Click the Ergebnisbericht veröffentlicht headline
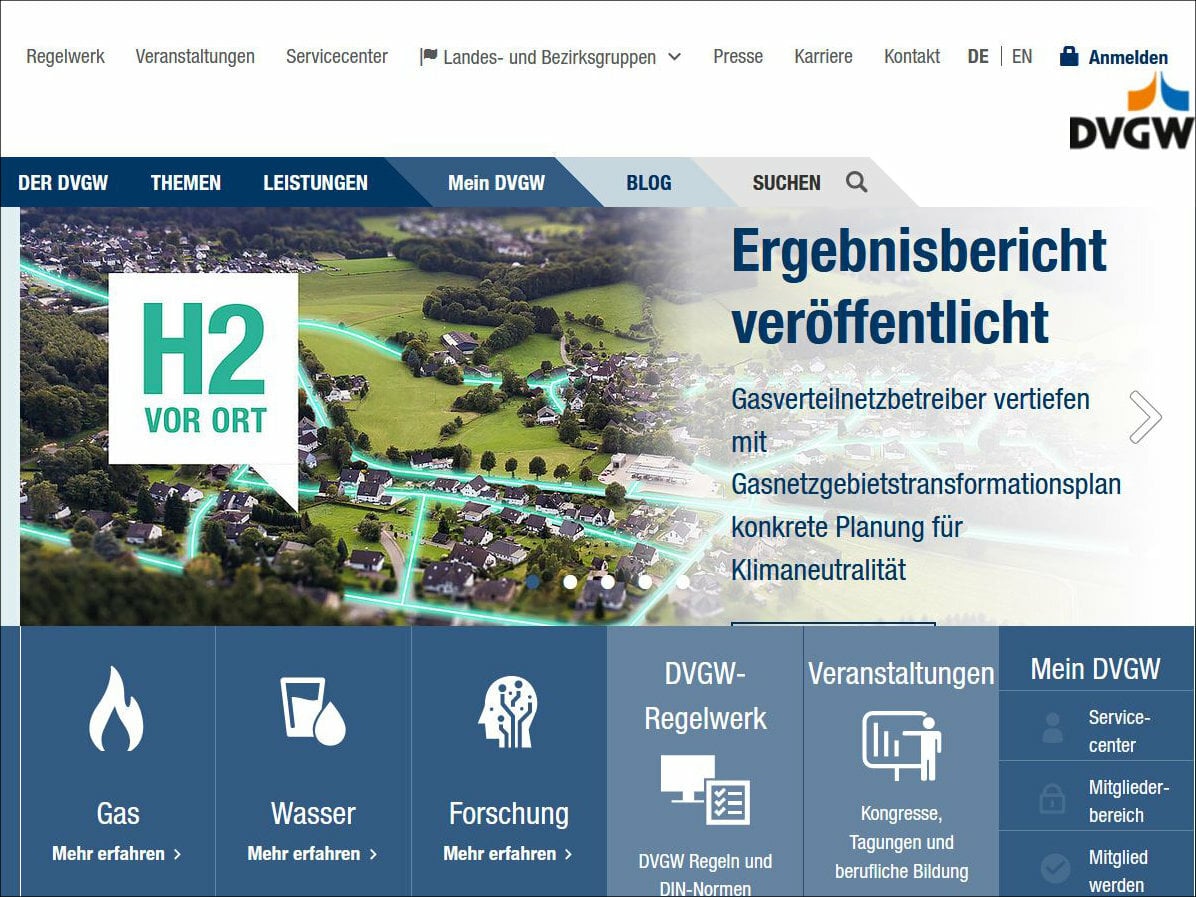 918,286
